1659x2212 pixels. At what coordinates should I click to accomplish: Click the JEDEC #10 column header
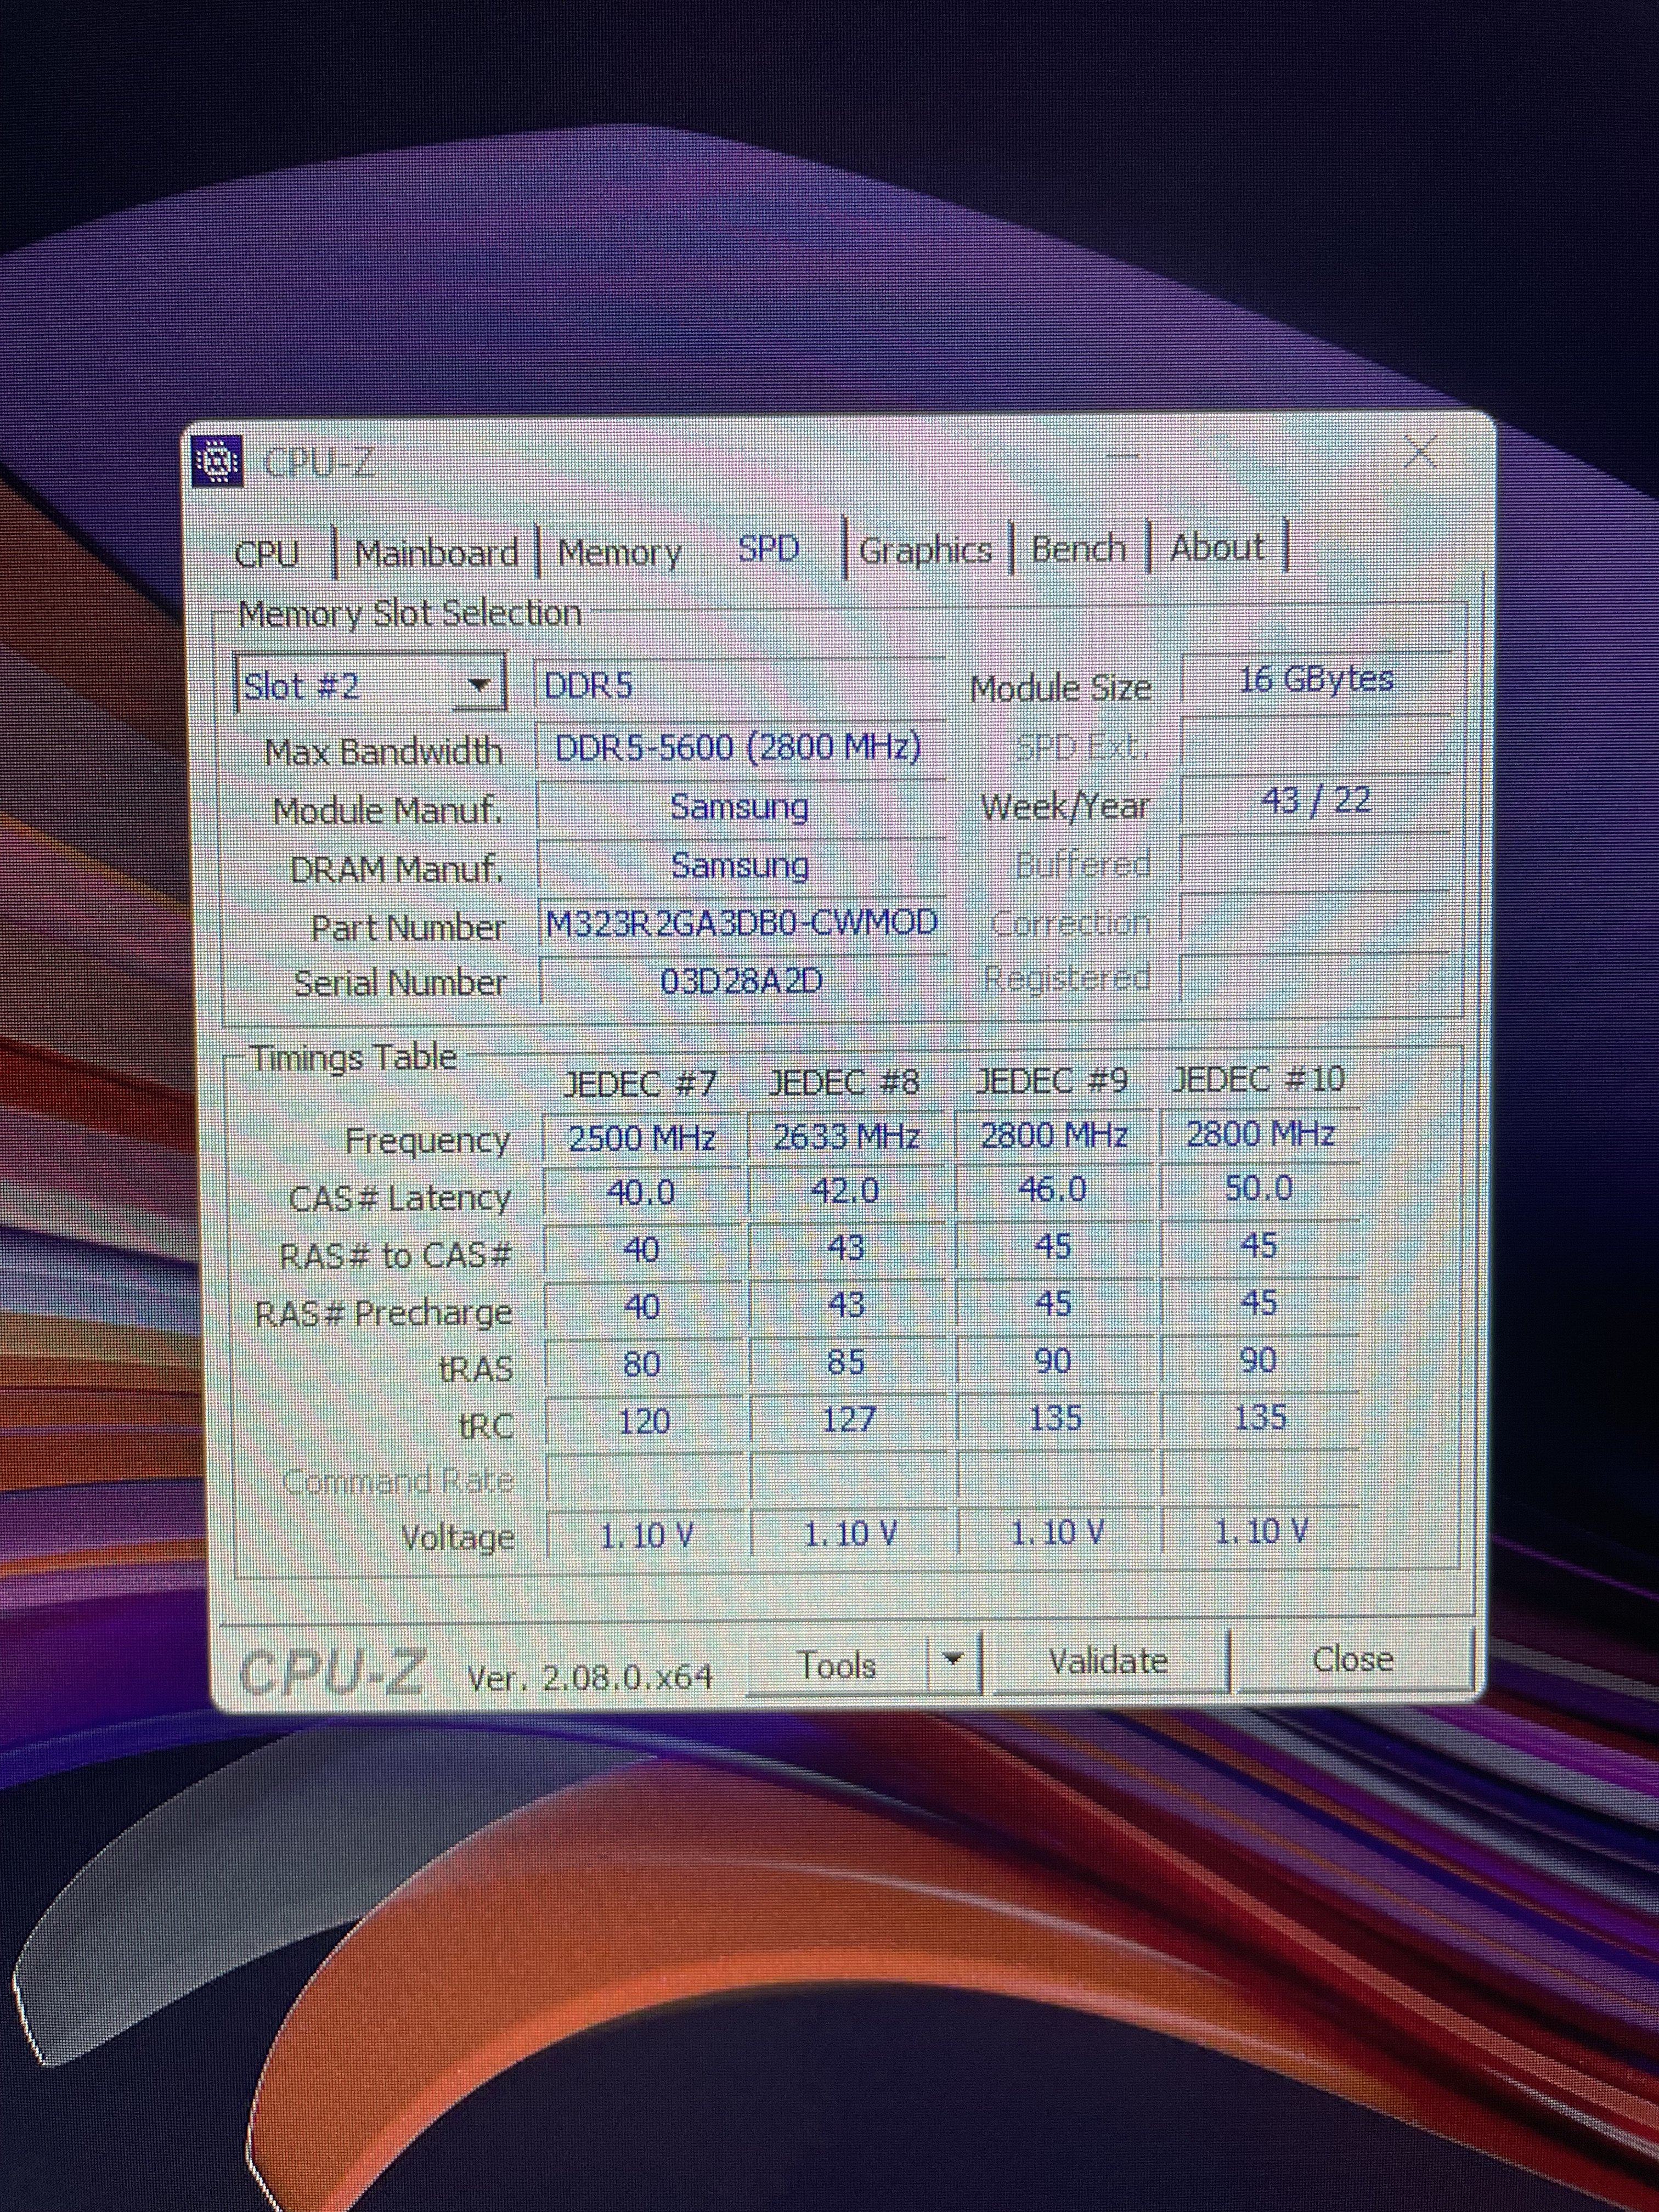pyautogui.click(x=1259, y=1078)
